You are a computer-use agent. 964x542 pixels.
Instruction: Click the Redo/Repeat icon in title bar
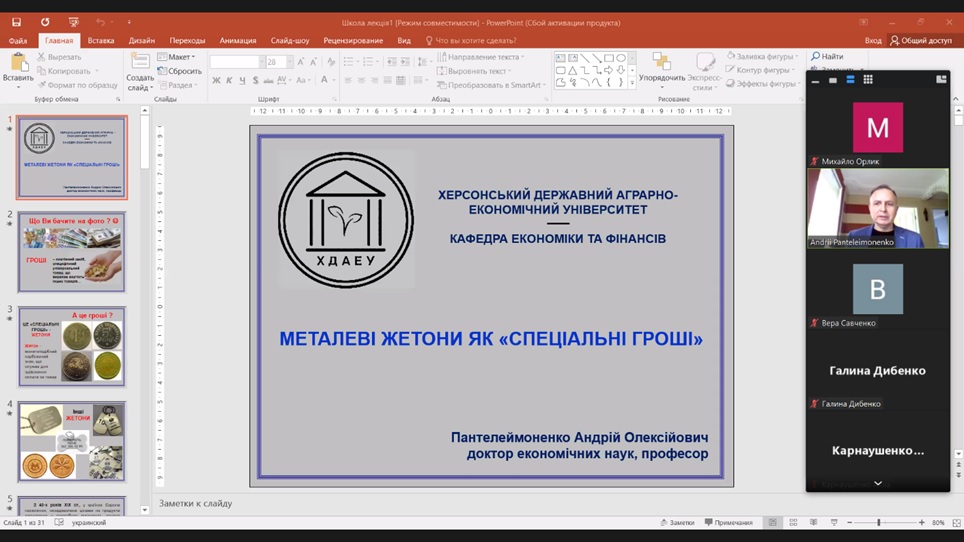point(45,22)
